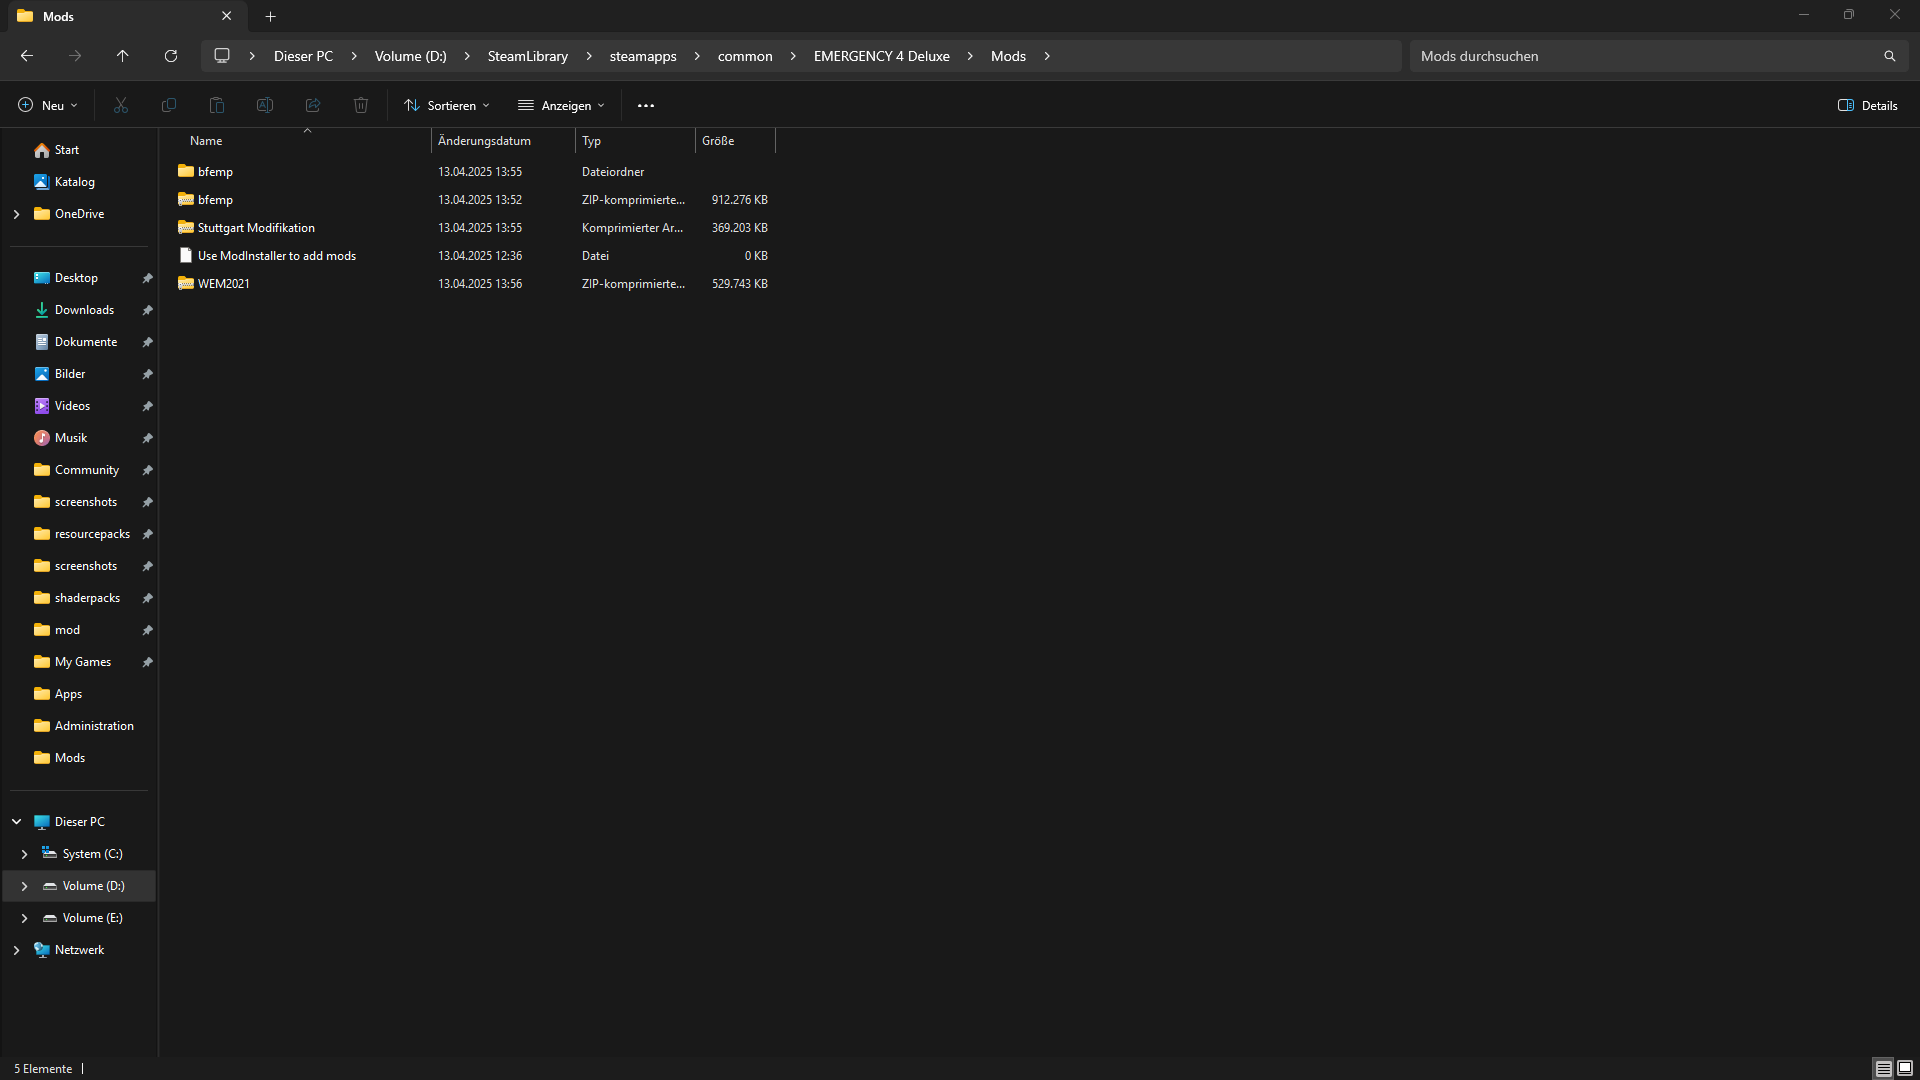
Task: Switch to details list view in status bar
Action: click(1883, 1068)
